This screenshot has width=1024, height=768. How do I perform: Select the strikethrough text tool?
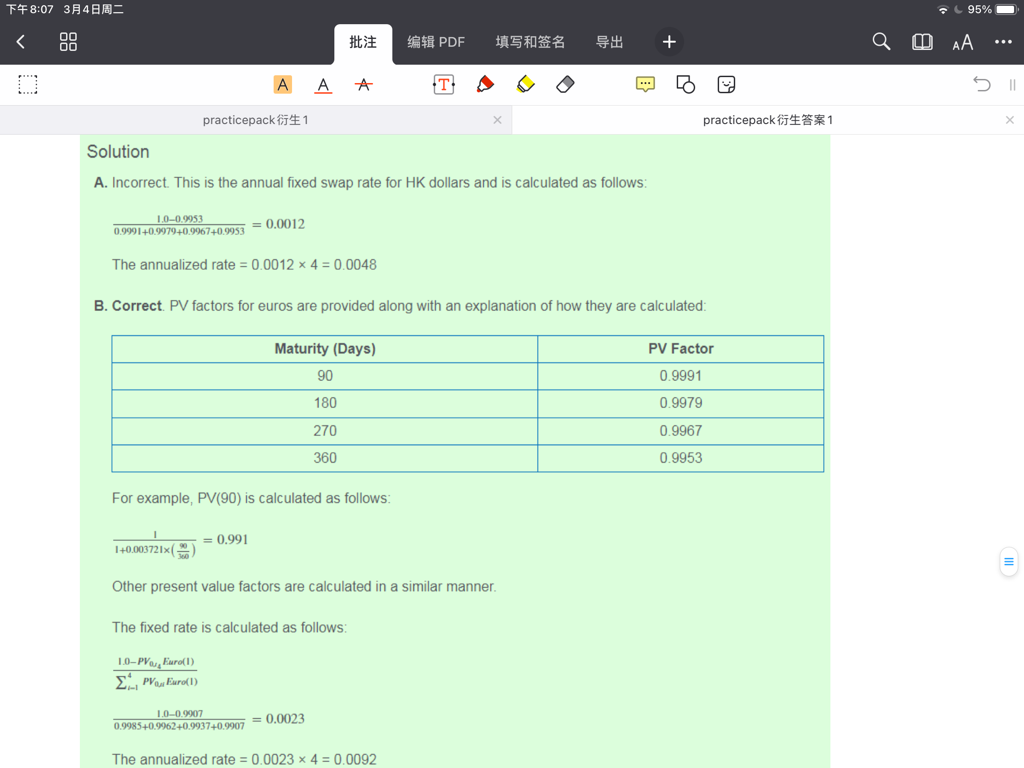[x=364, y=84]
